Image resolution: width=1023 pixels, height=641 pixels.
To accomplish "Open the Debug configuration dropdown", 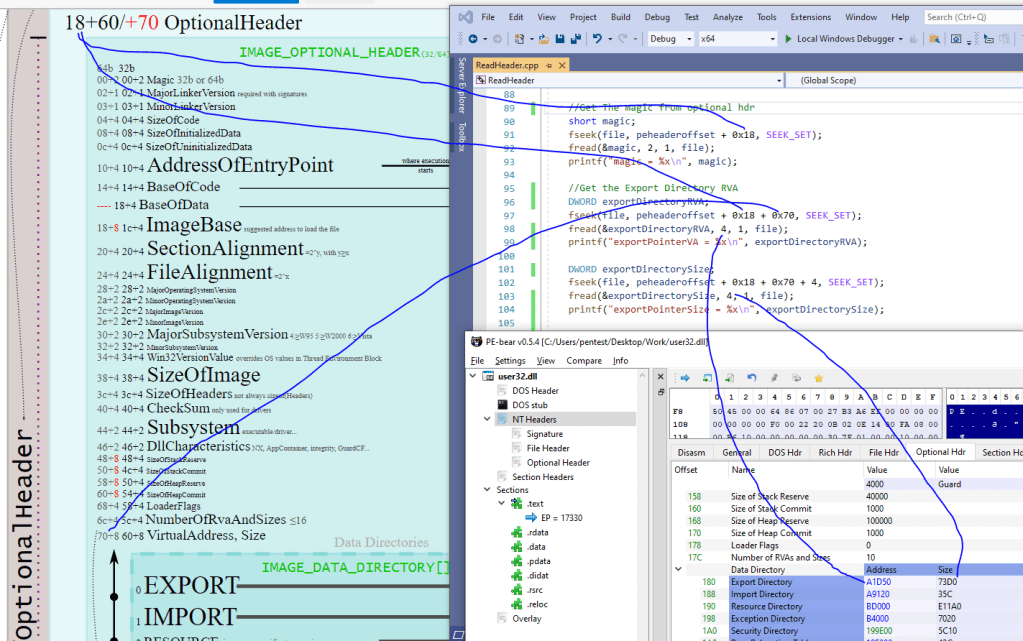I will click(x=670, y=39).
